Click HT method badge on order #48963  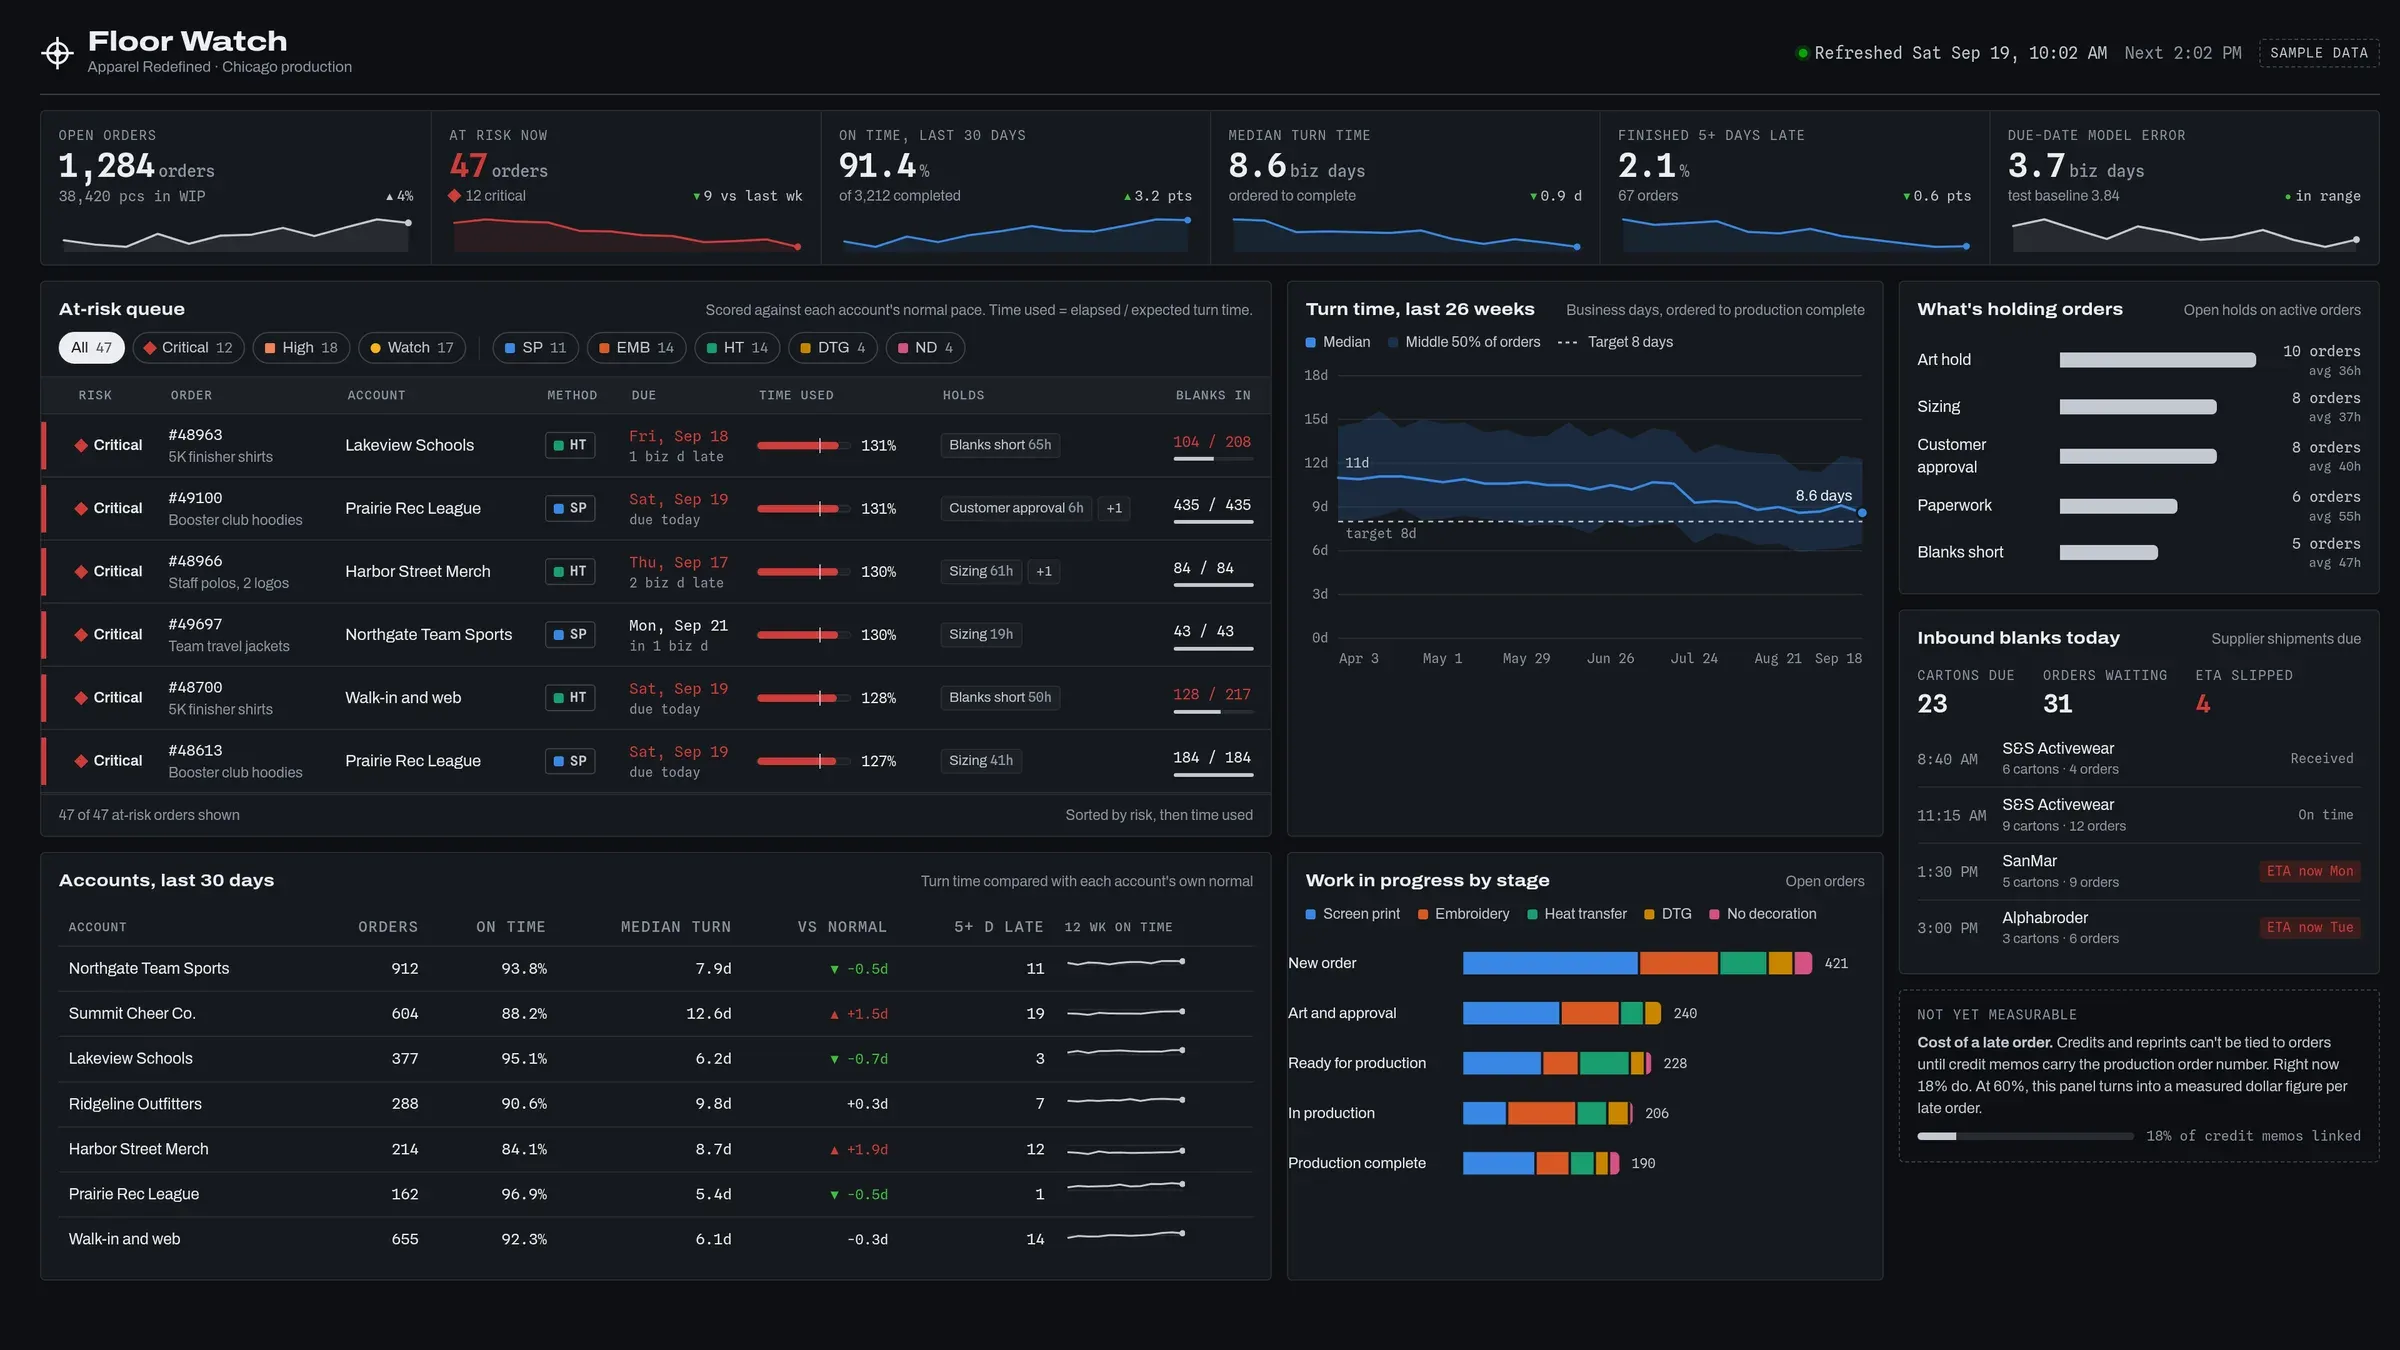pos(570,445)
